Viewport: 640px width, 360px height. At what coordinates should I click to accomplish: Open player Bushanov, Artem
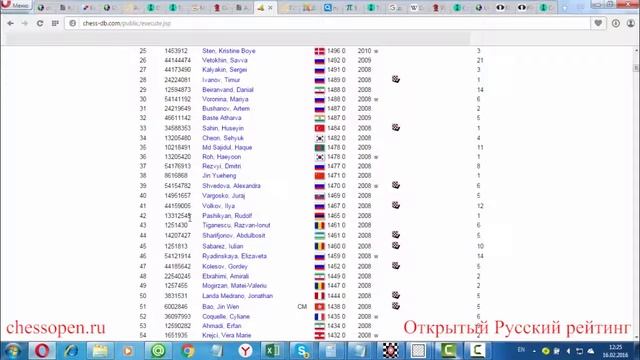coord(226,109)
